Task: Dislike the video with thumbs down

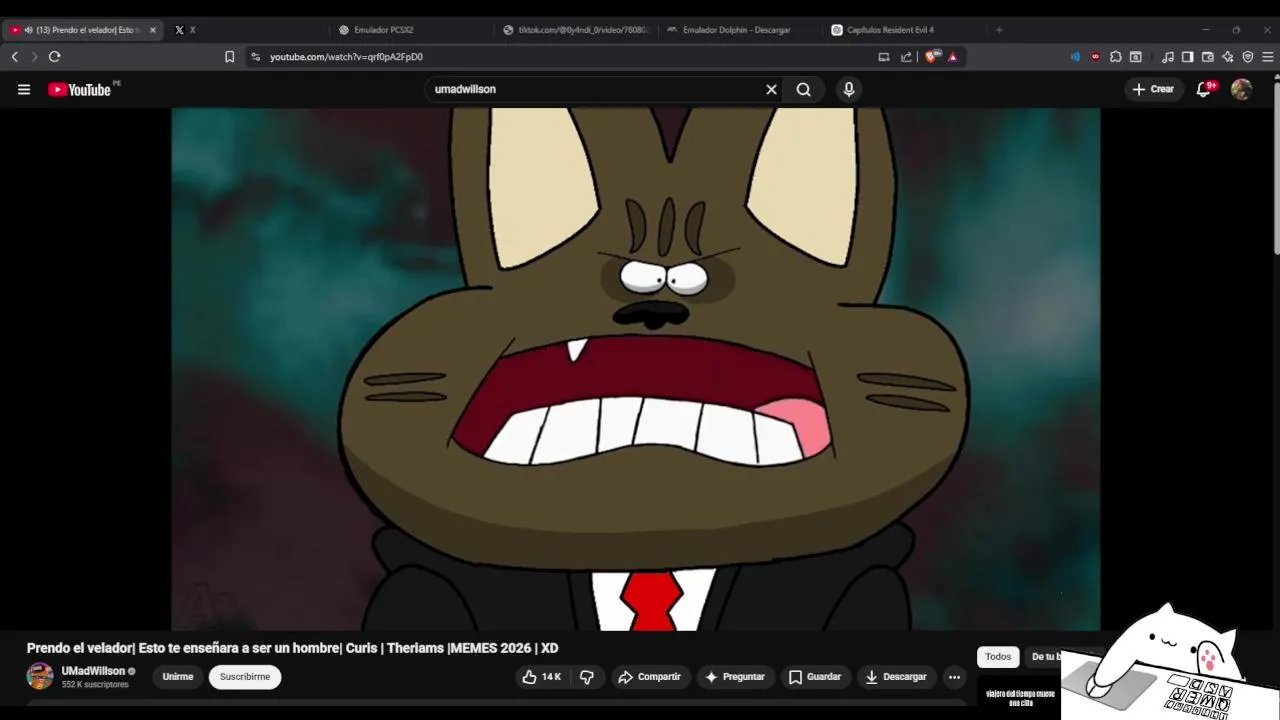Action: [x=587, y=677]
